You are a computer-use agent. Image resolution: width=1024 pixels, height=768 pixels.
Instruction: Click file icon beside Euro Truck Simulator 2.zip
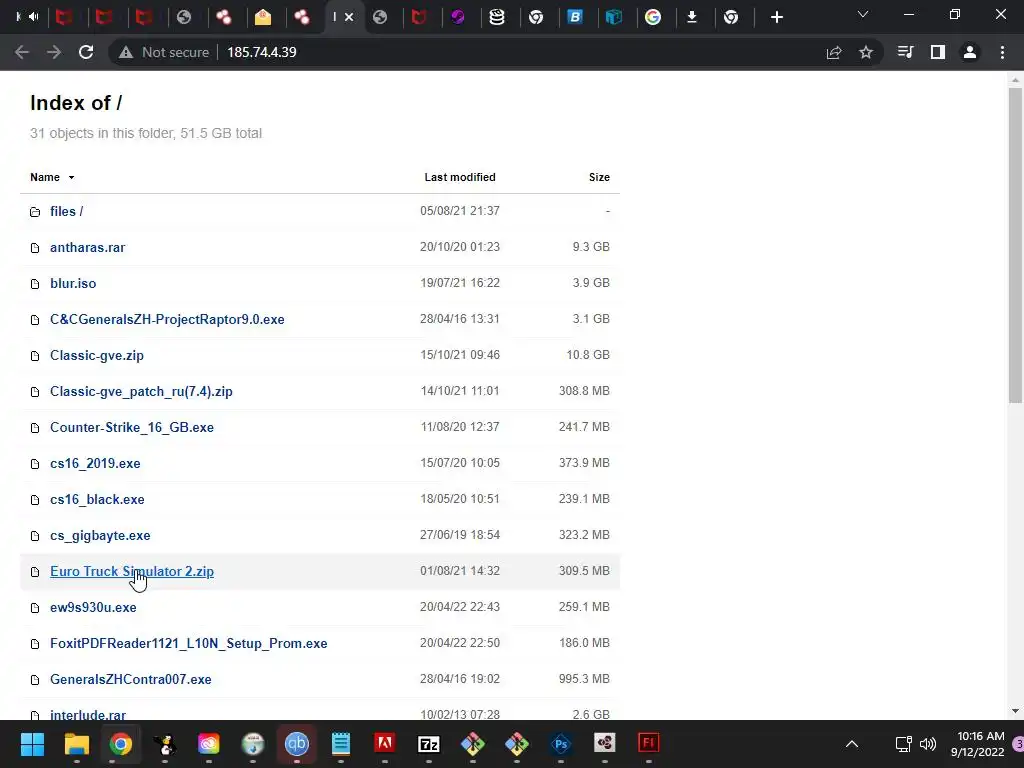point(35,572)
